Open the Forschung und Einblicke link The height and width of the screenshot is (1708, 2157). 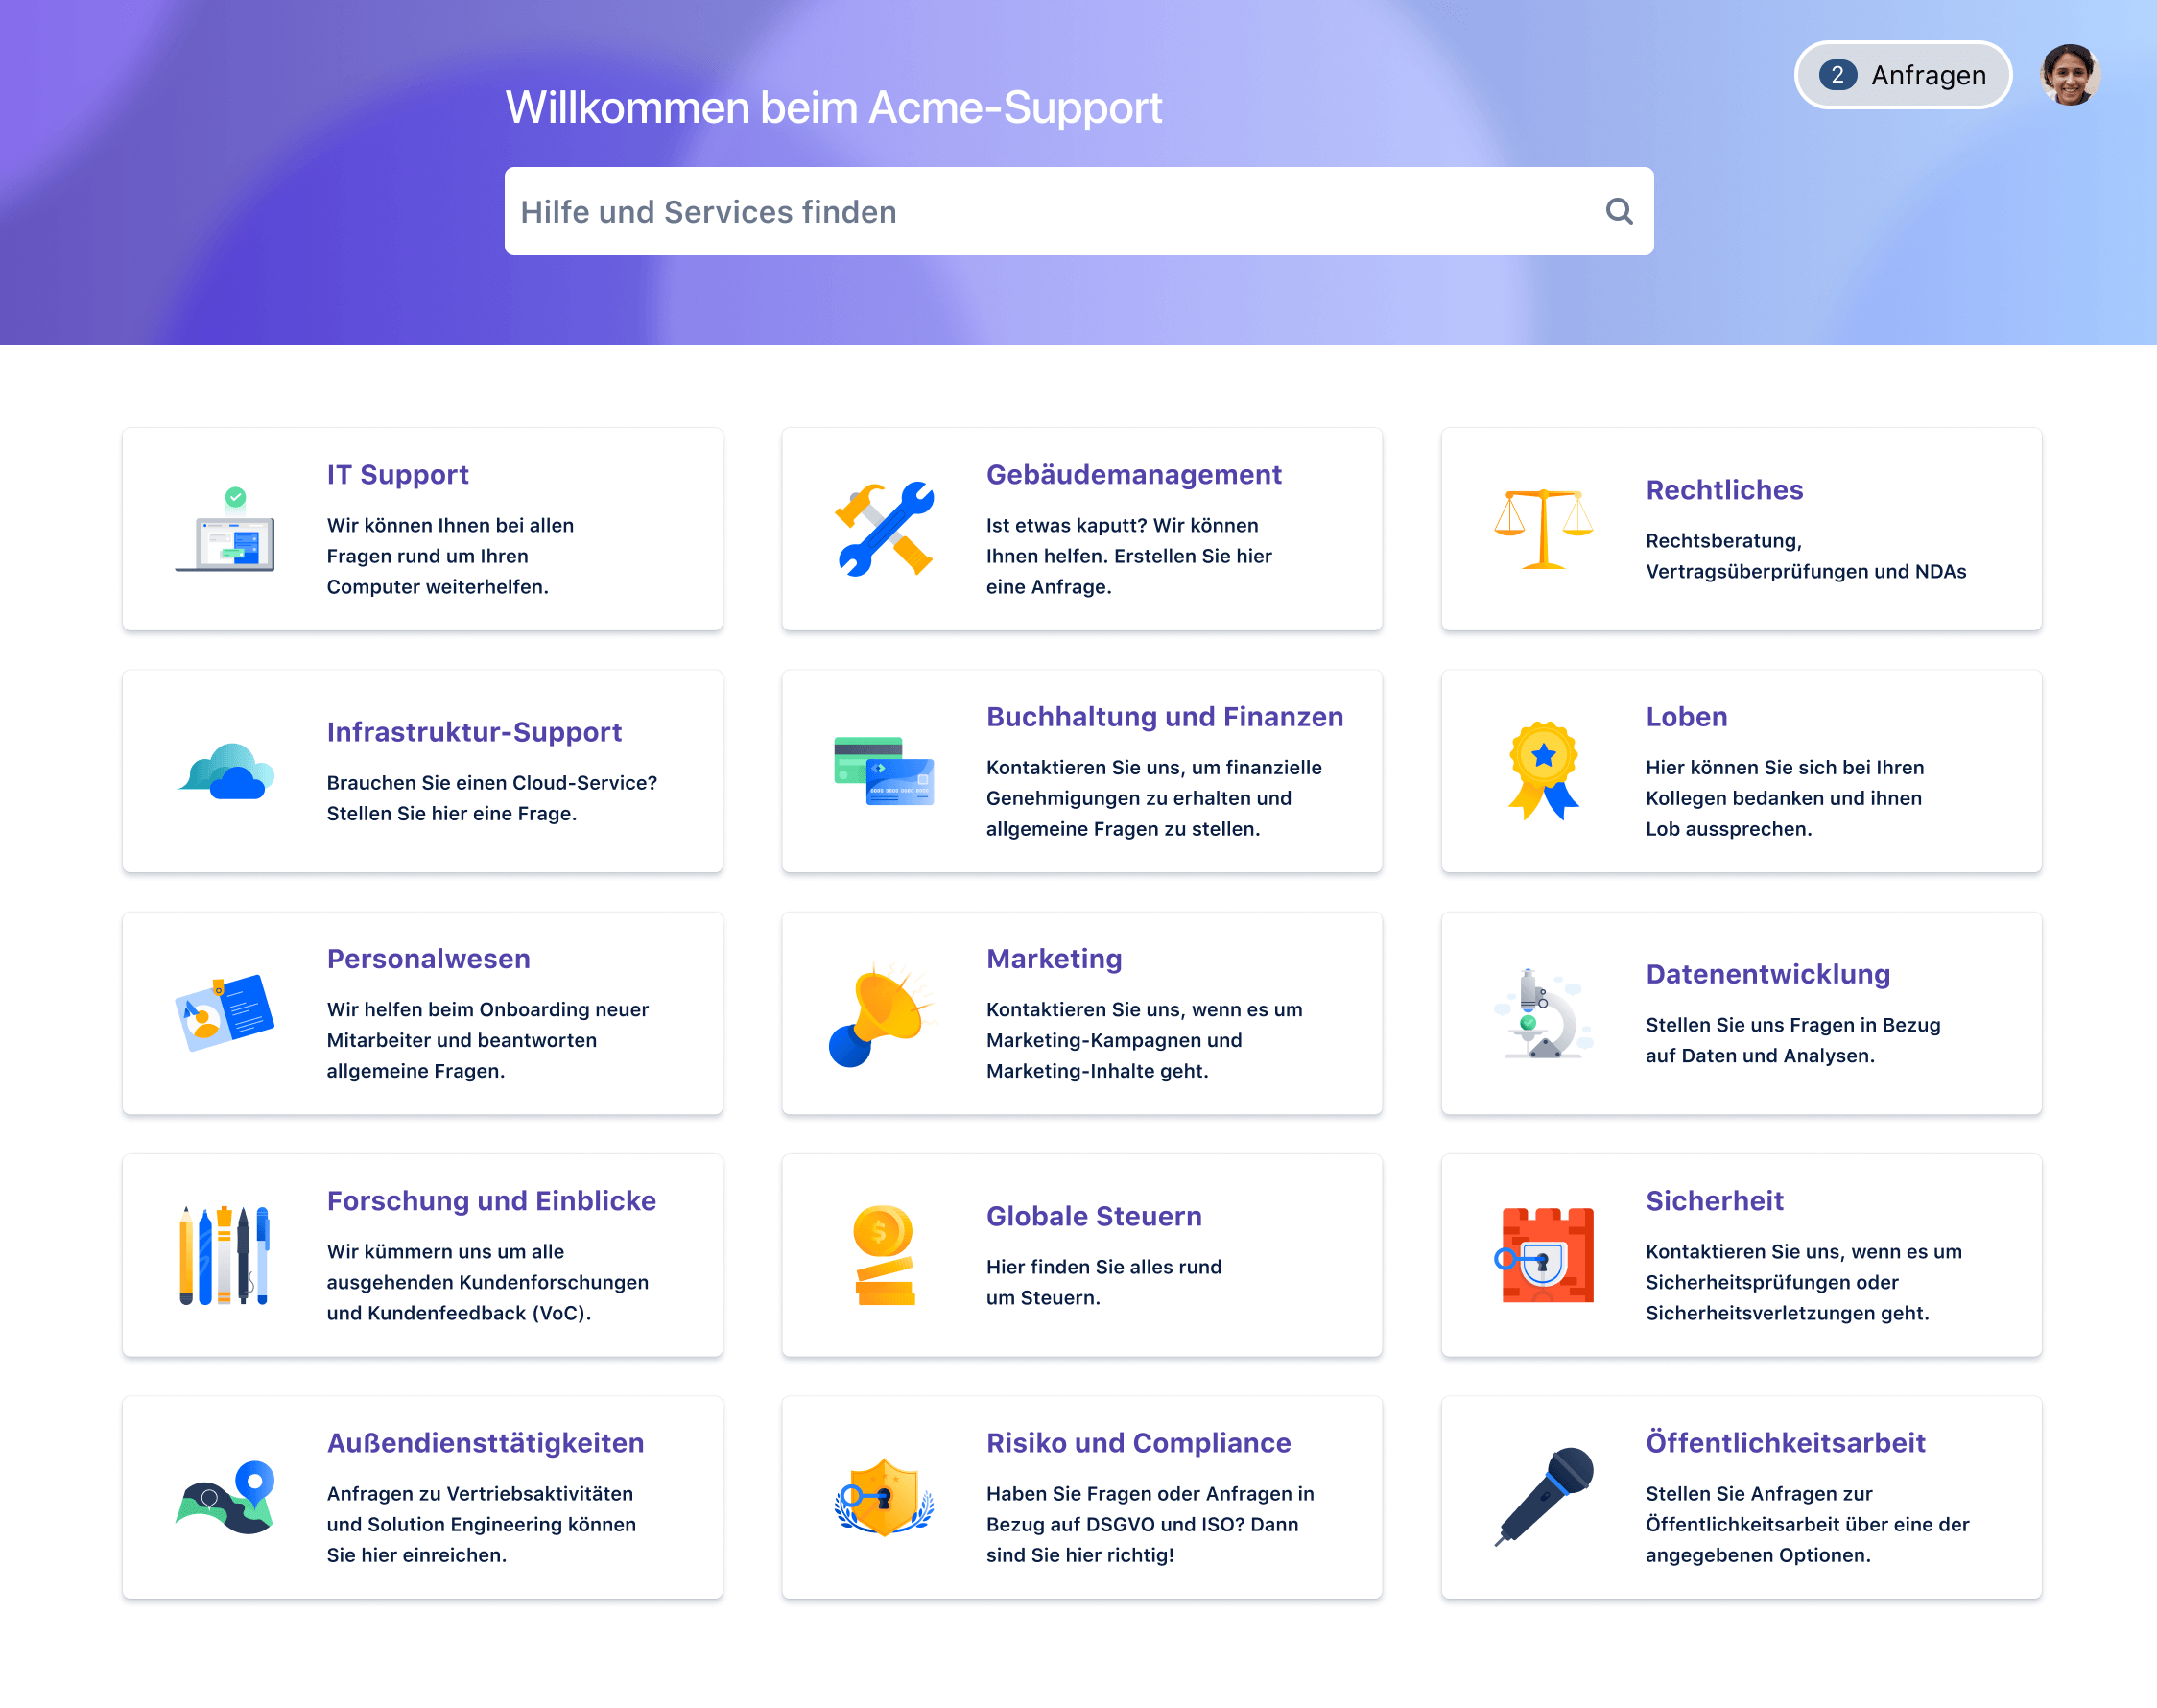(491, 1200)
